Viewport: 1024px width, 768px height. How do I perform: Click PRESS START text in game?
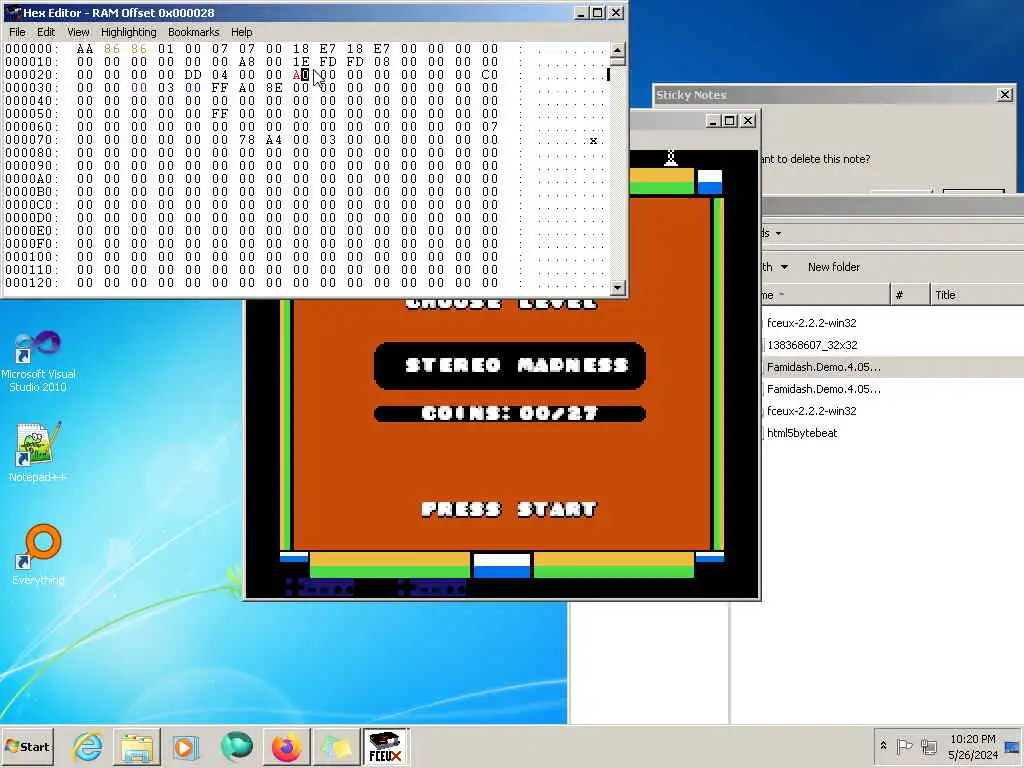tap(509, 509)
